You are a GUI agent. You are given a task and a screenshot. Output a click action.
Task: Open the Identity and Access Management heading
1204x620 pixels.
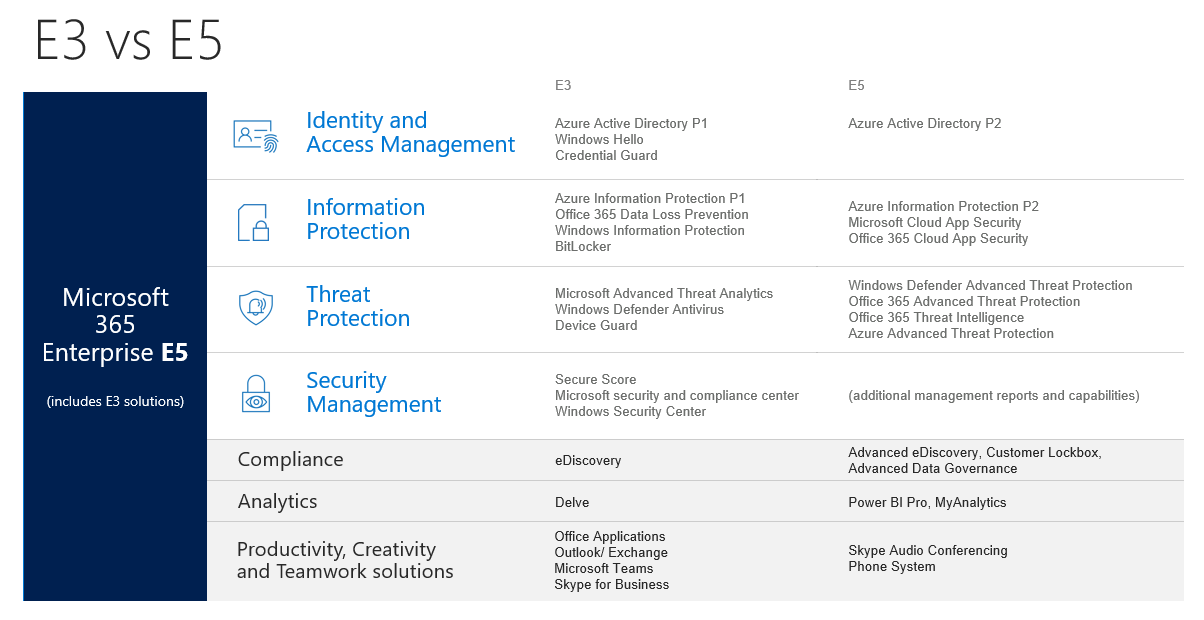[x=411, y=132]
